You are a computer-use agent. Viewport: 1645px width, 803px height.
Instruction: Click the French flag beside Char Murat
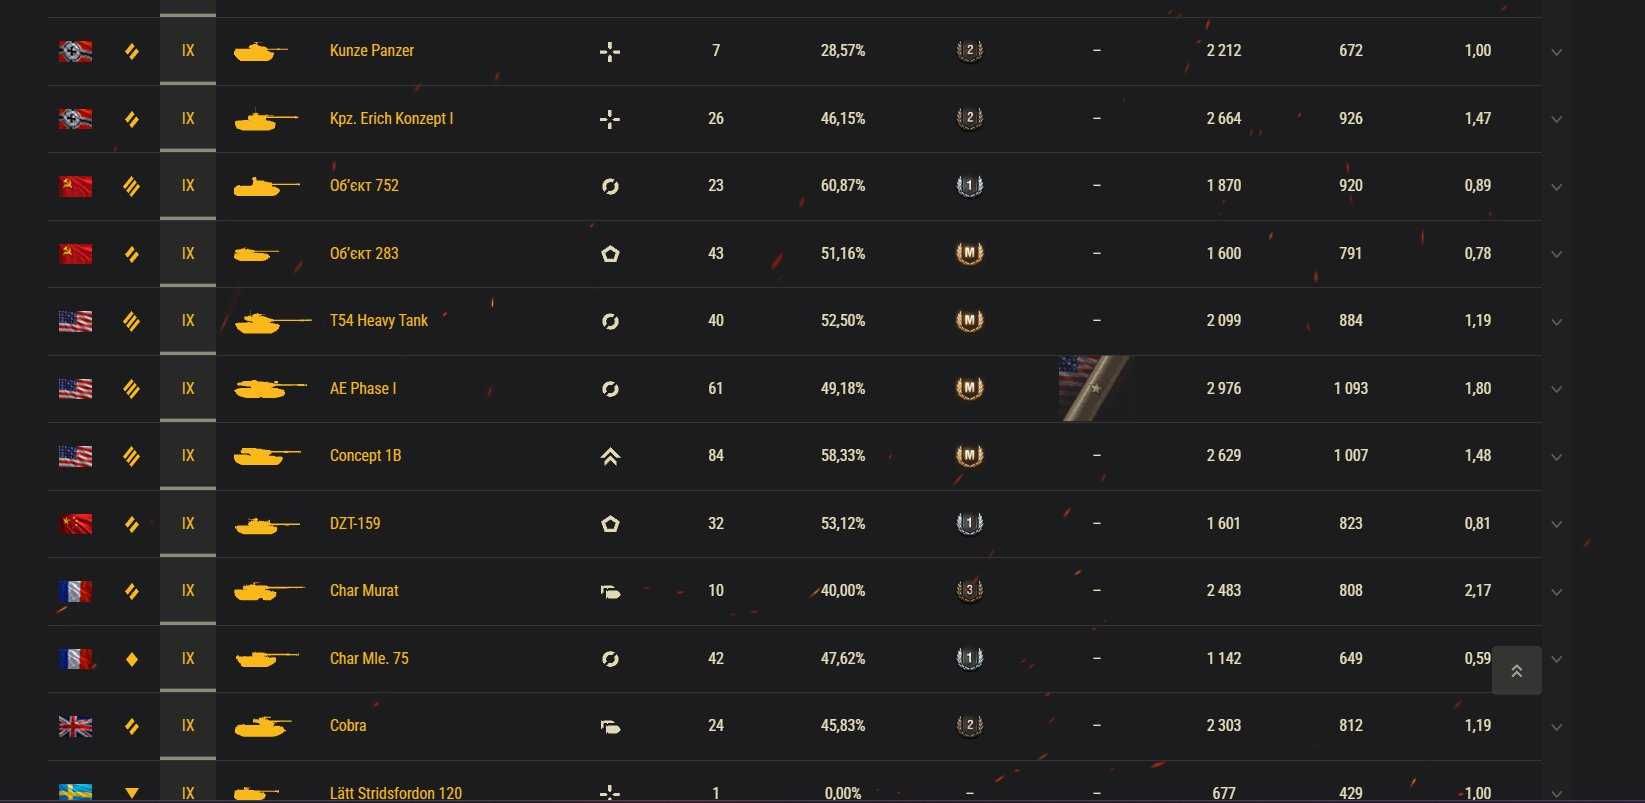[x=75, y=591]
